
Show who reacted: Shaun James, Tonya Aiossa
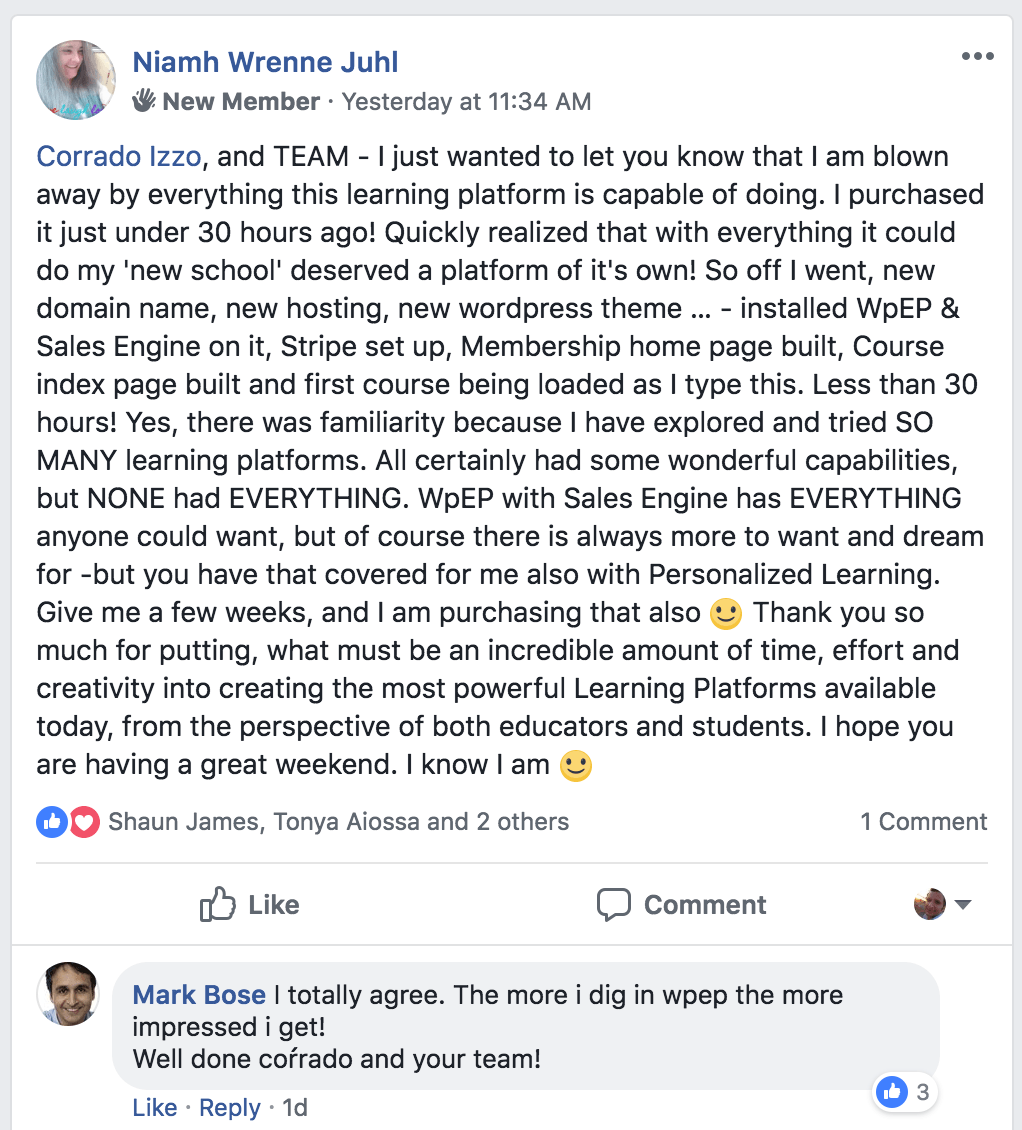point(338,822)
